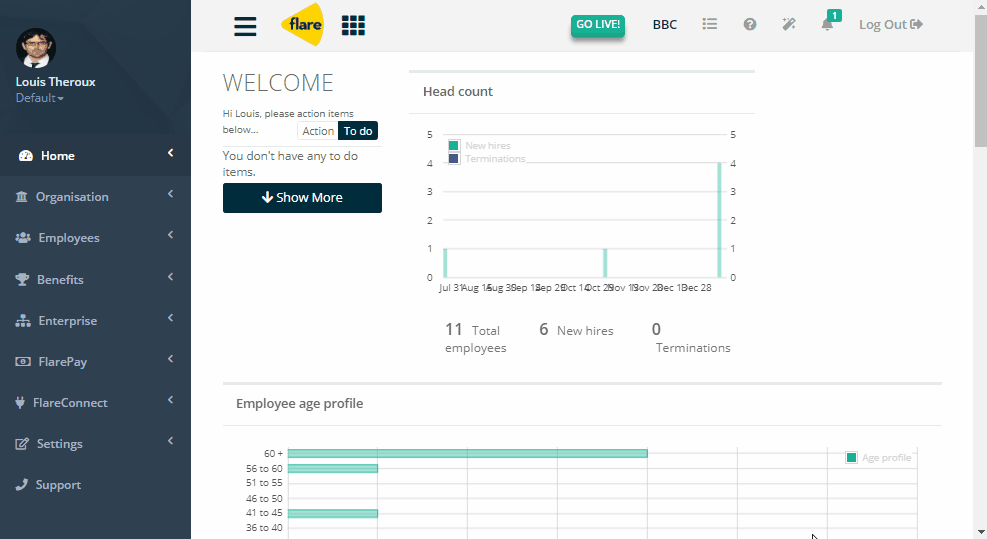Viewport: 987px width, 539px height.
Task: Open the task list icon
Action: [x=709, y=24]
